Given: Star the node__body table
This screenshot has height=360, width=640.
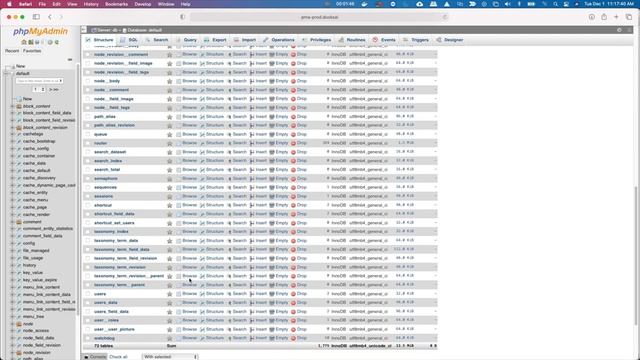Looking at the screenshot, I should 169,81.
